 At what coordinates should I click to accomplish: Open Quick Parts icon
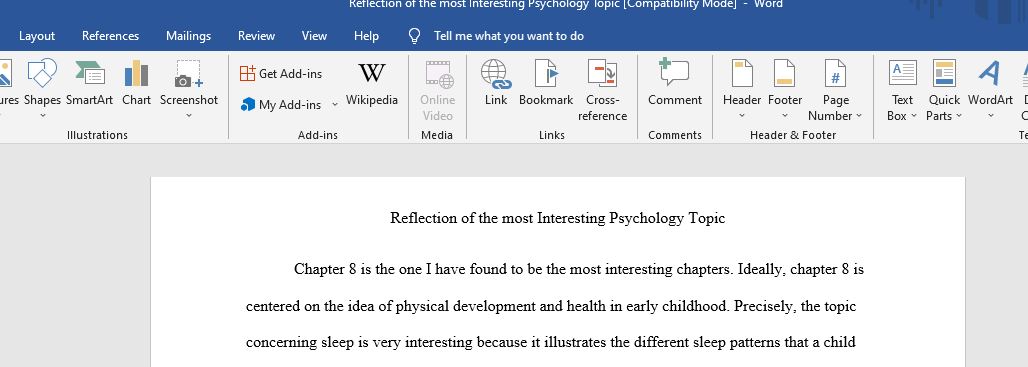pyautogui.click(x=944, y=73)
